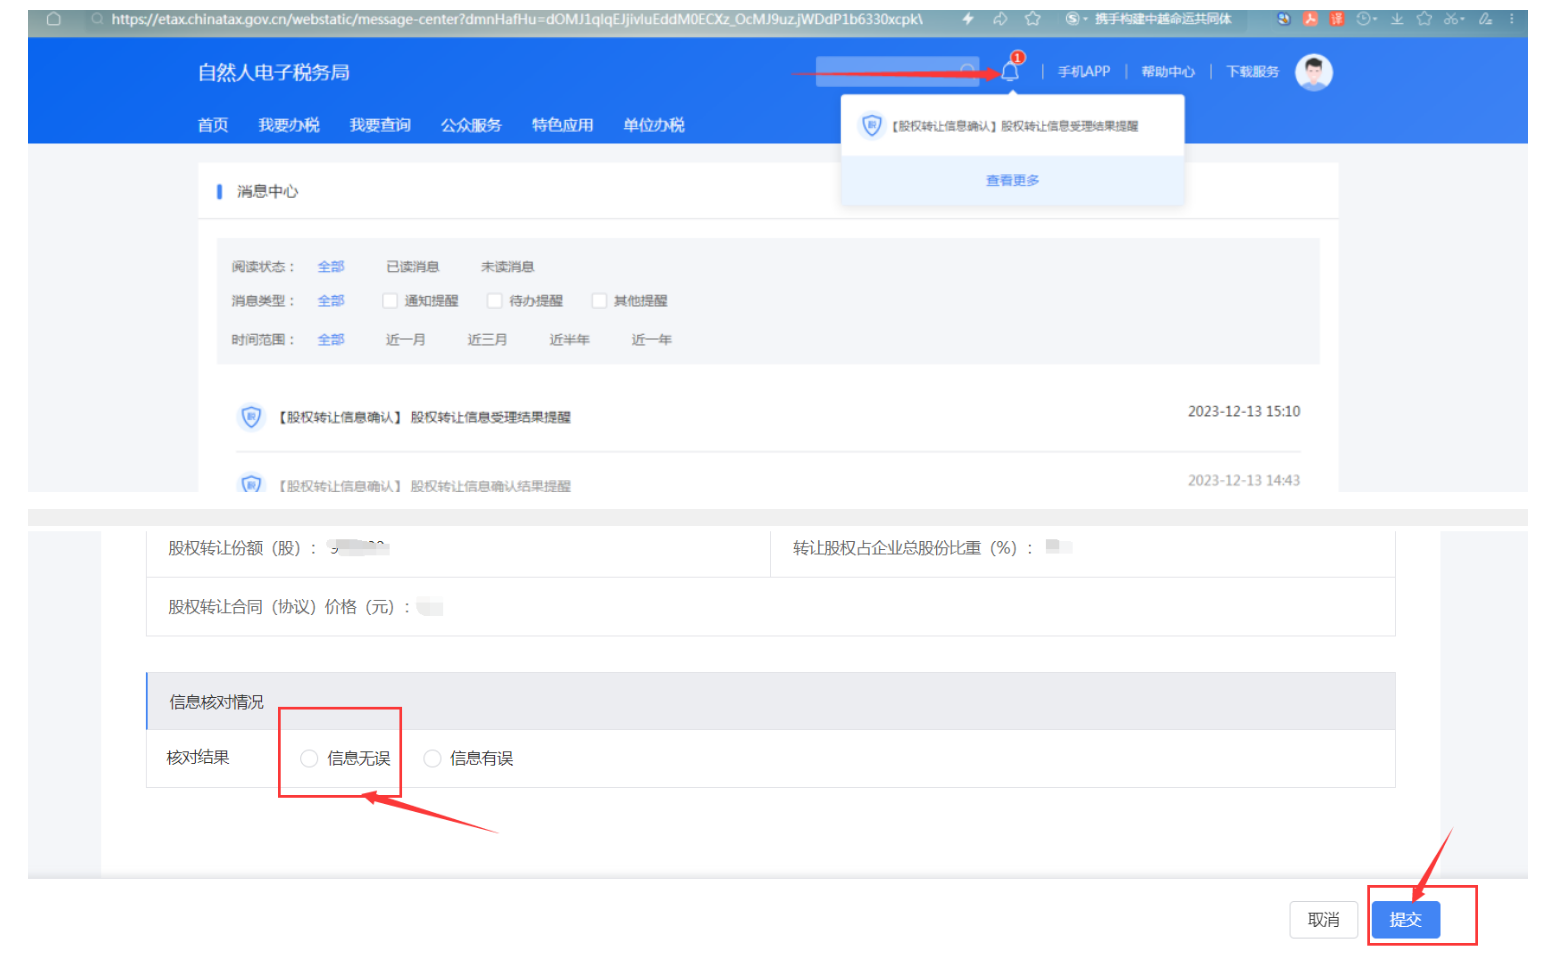This screenshot has width=1555, height=968.
Task: Click the 取消 button
Action: point(1324,919)
